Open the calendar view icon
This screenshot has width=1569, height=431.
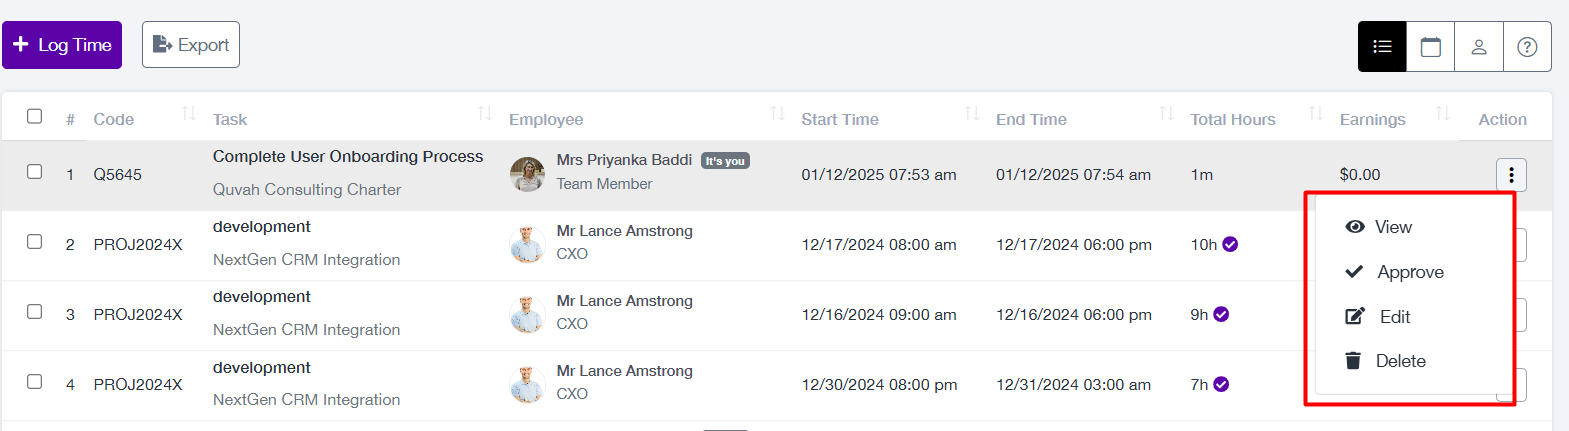[1431, 46]
